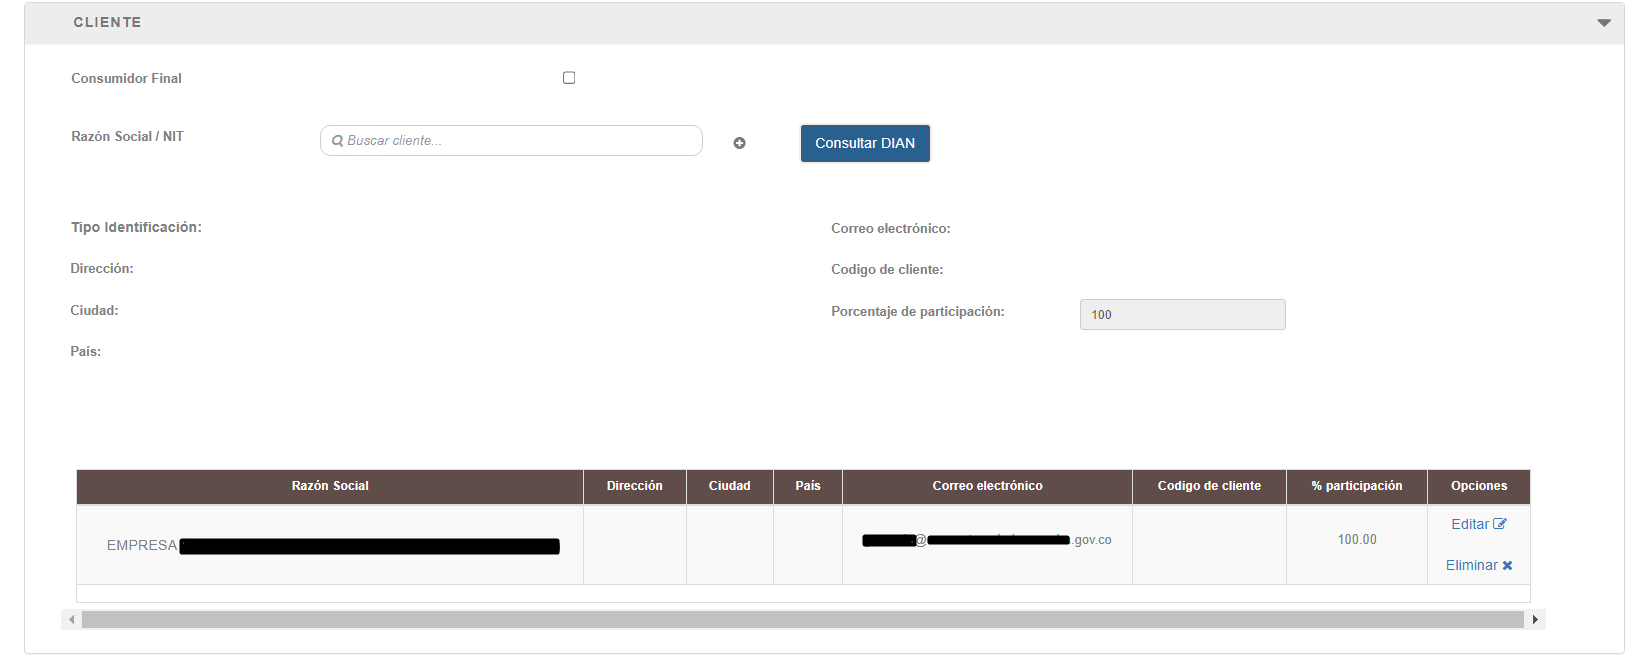1634x659 pixels.
Task: Click the pencil icon beside Editar
Action: tap(1500, 524)
